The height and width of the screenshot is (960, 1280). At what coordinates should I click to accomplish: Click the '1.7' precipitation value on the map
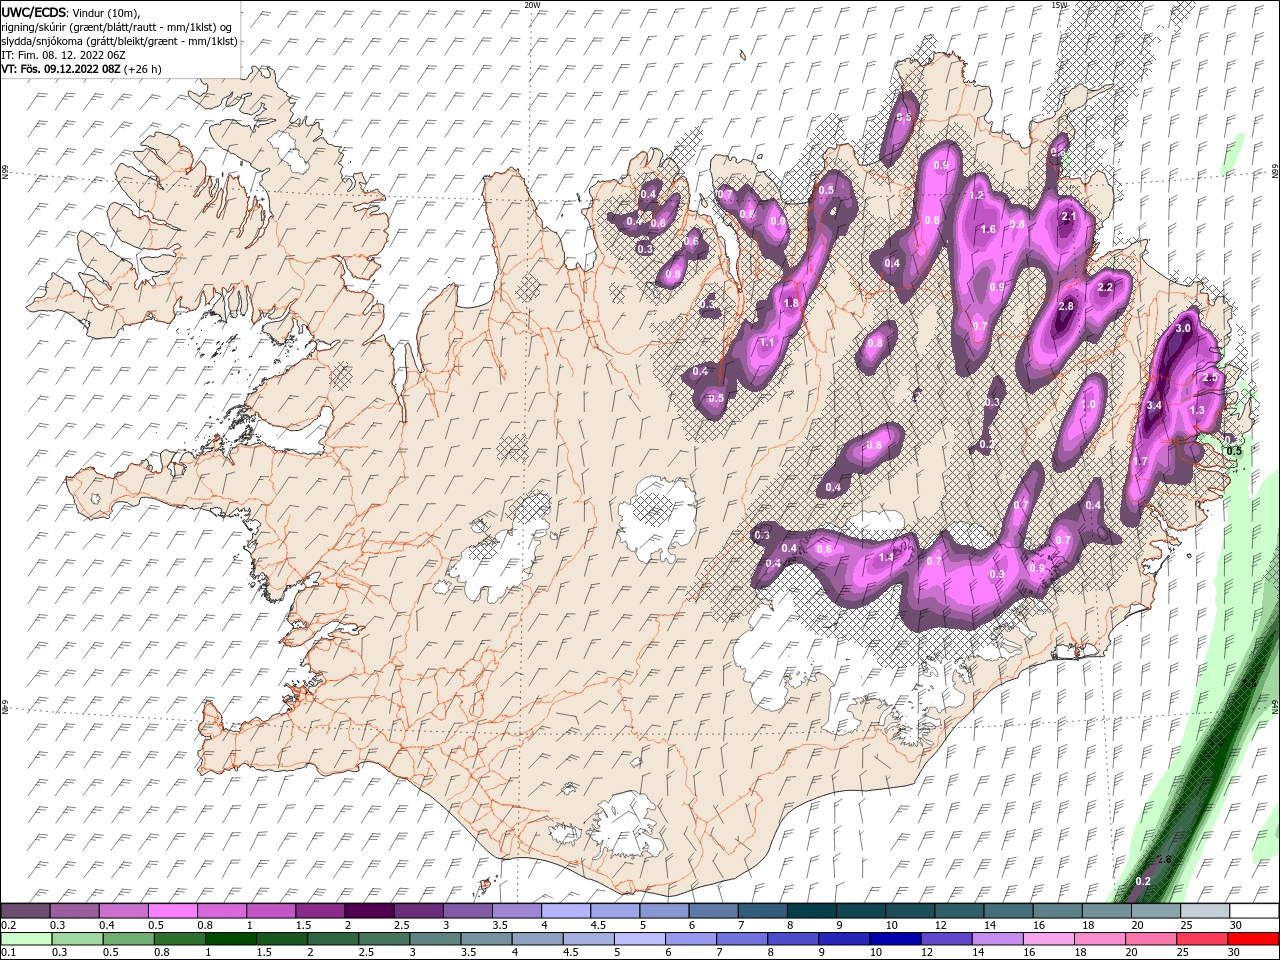tap(1139, 461)
